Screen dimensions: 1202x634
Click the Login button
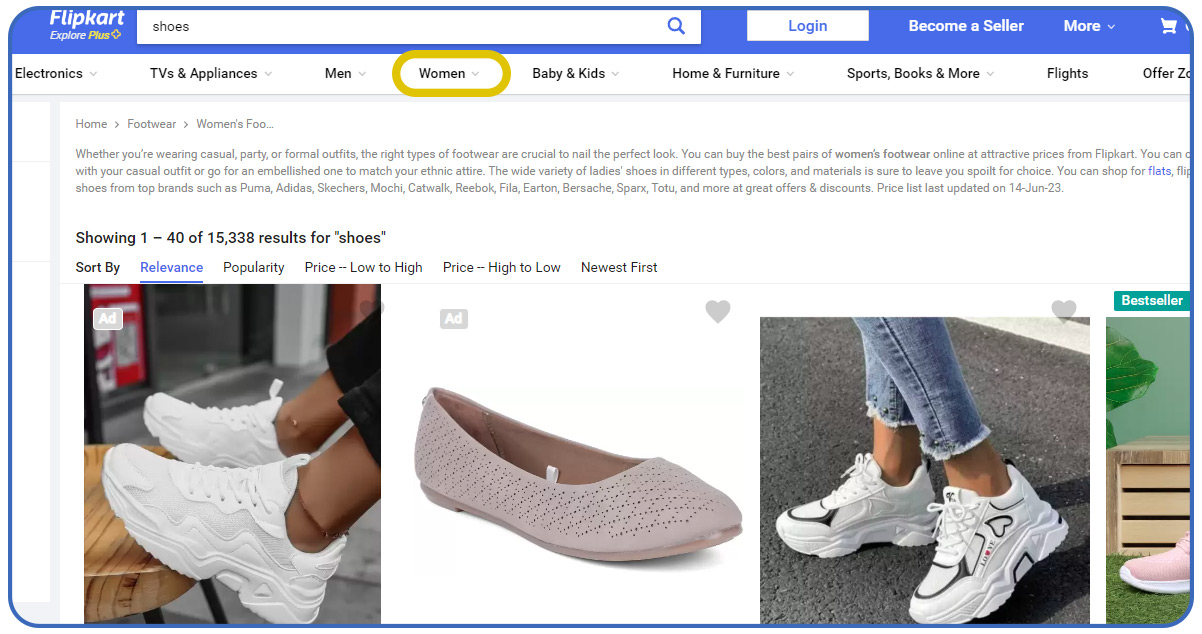808,26
